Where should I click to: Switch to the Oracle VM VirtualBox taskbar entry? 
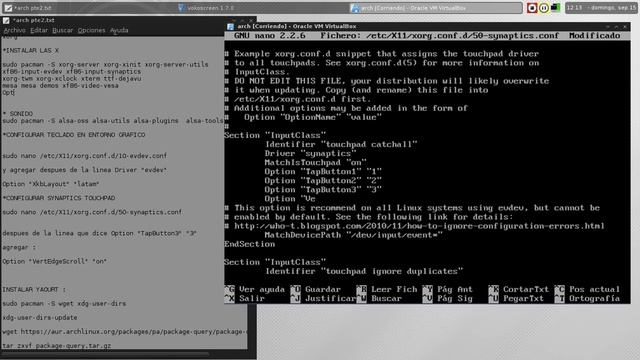point(436,8)
